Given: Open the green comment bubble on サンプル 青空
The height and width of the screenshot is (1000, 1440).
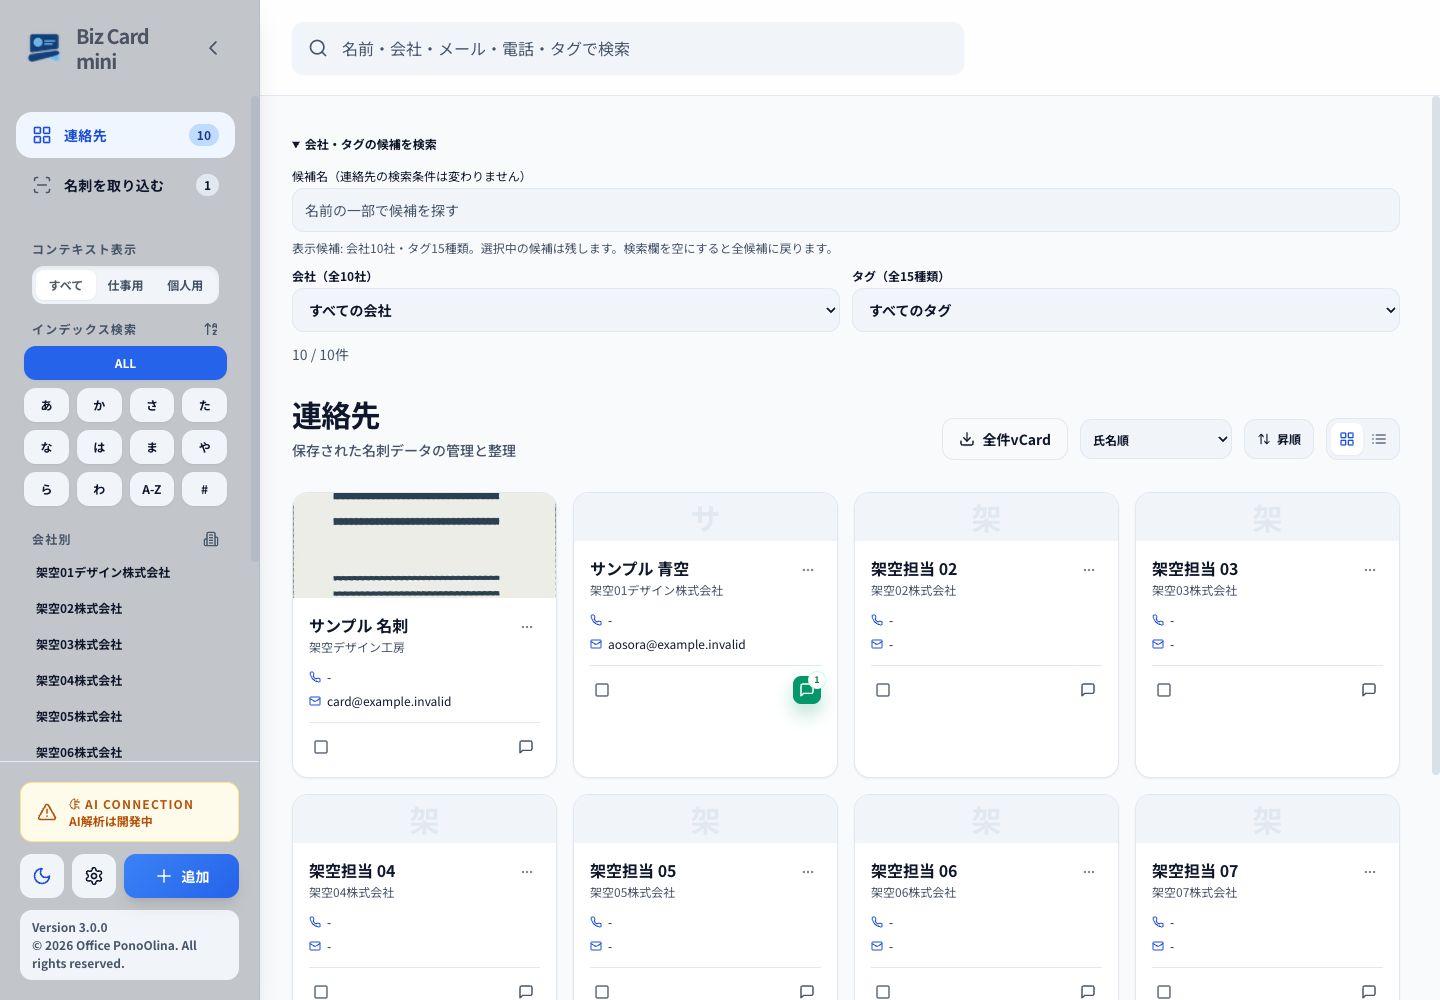Looking at the screenshot, I should tap(807, 690).
